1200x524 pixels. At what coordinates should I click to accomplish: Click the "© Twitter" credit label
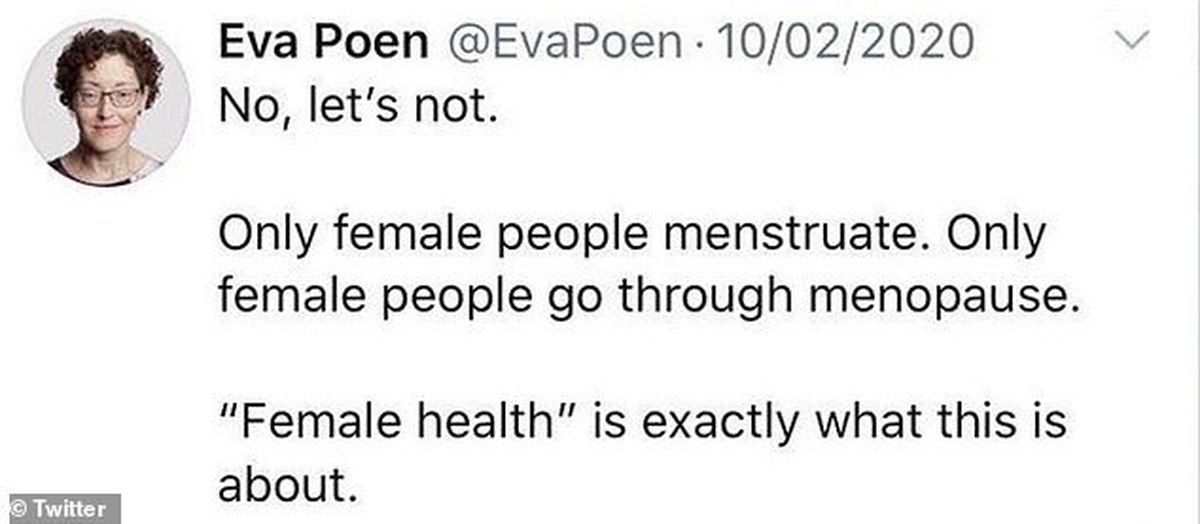pyautogui.click(x=60, y=508)
